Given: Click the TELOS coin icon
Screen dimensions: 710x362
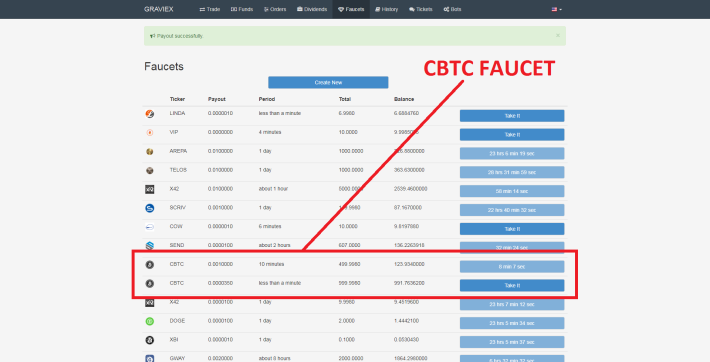Looking at the screenshot, I should point(149,170).
